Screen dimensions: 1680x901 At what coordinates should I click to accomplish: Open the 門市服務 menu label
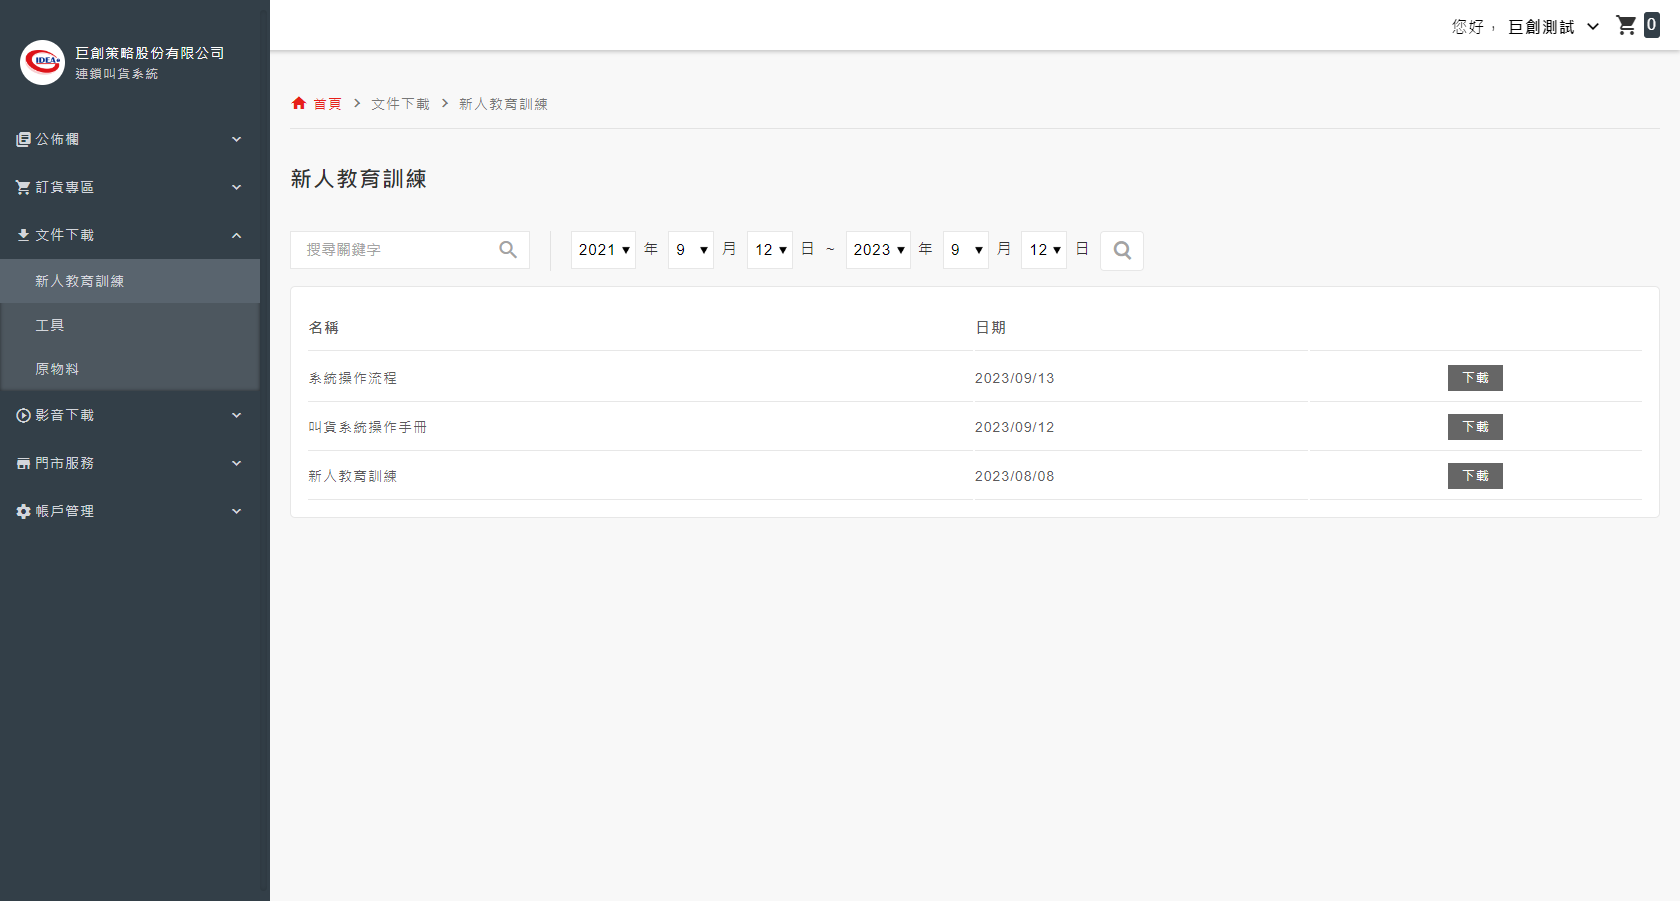tap(65, 463)
